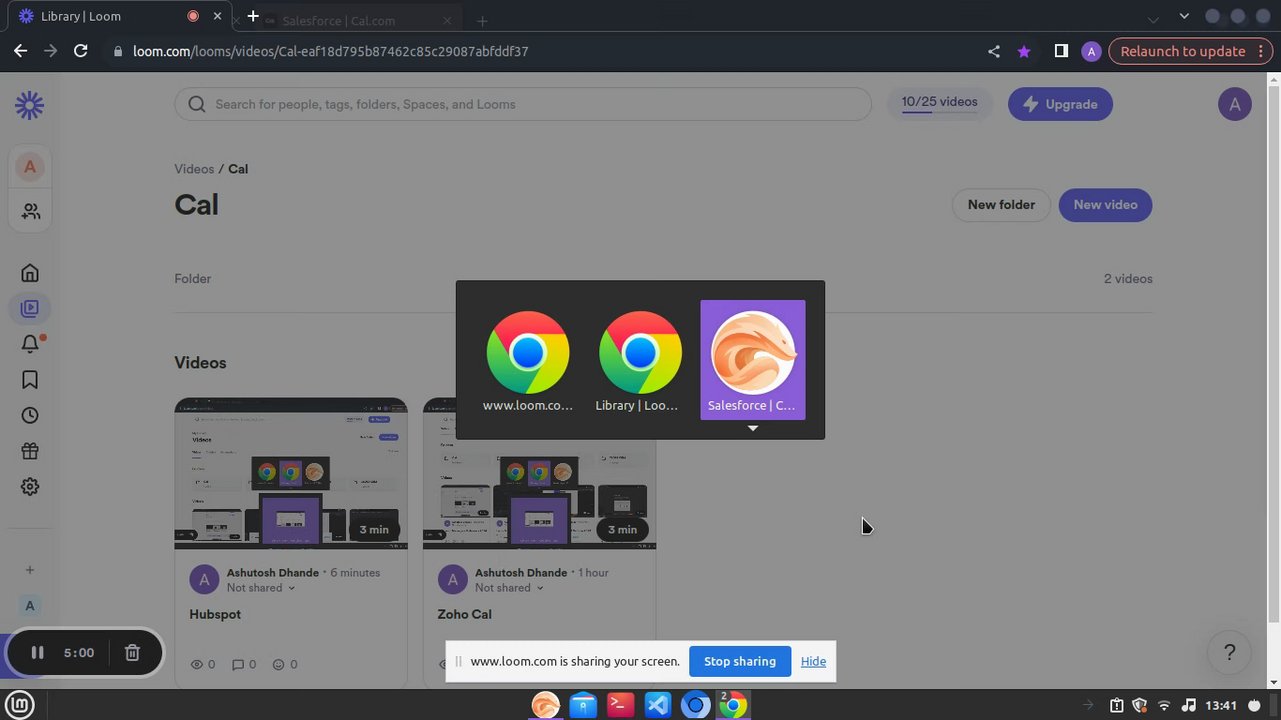Click the Ashutosh Dhande name on the Hubspot card

click(273, 573)
